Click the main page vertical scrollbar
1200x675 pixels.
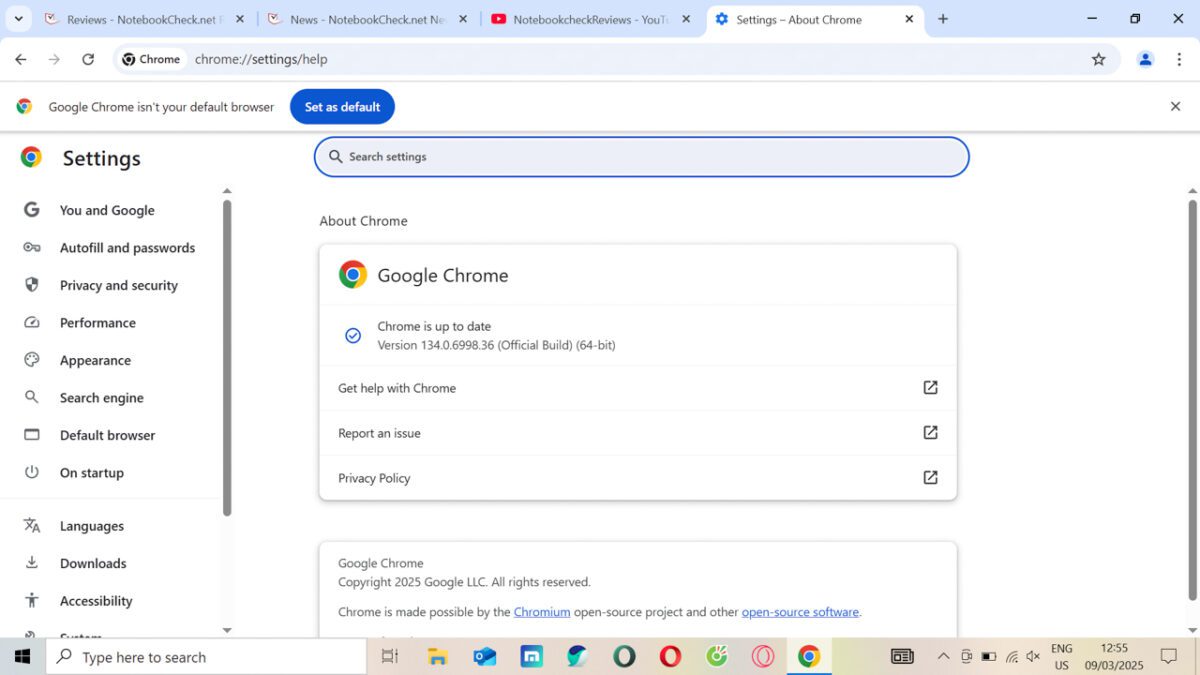pos(1192,400)
